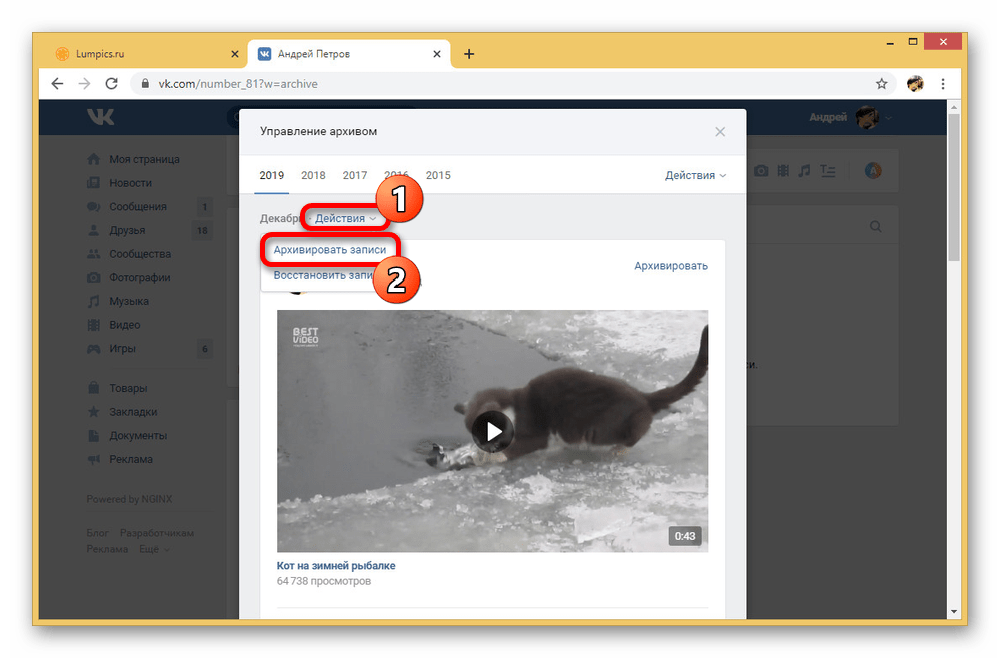Open Закладки in the sidebar

[x=133, y=412]
